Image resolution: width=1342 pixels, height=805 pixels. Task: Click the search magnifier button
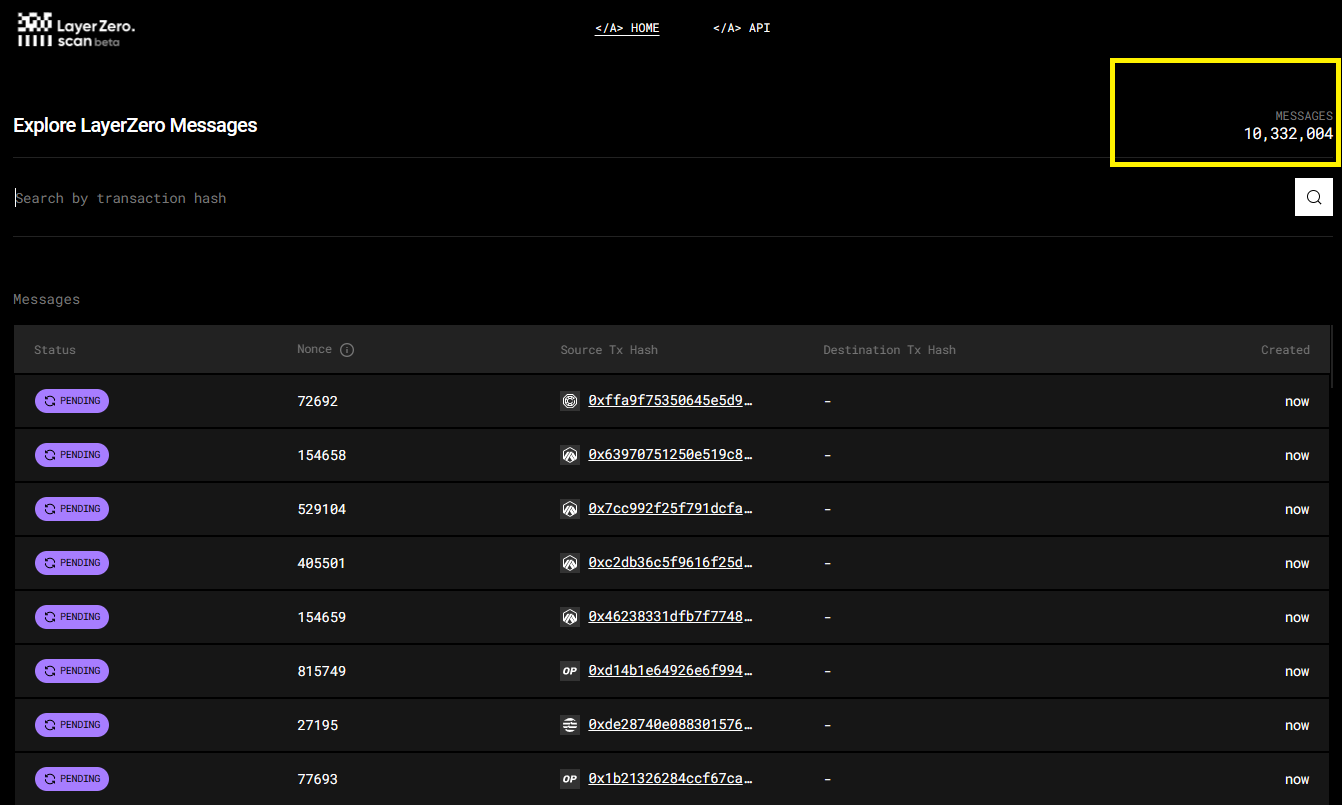coord(1314,197)
